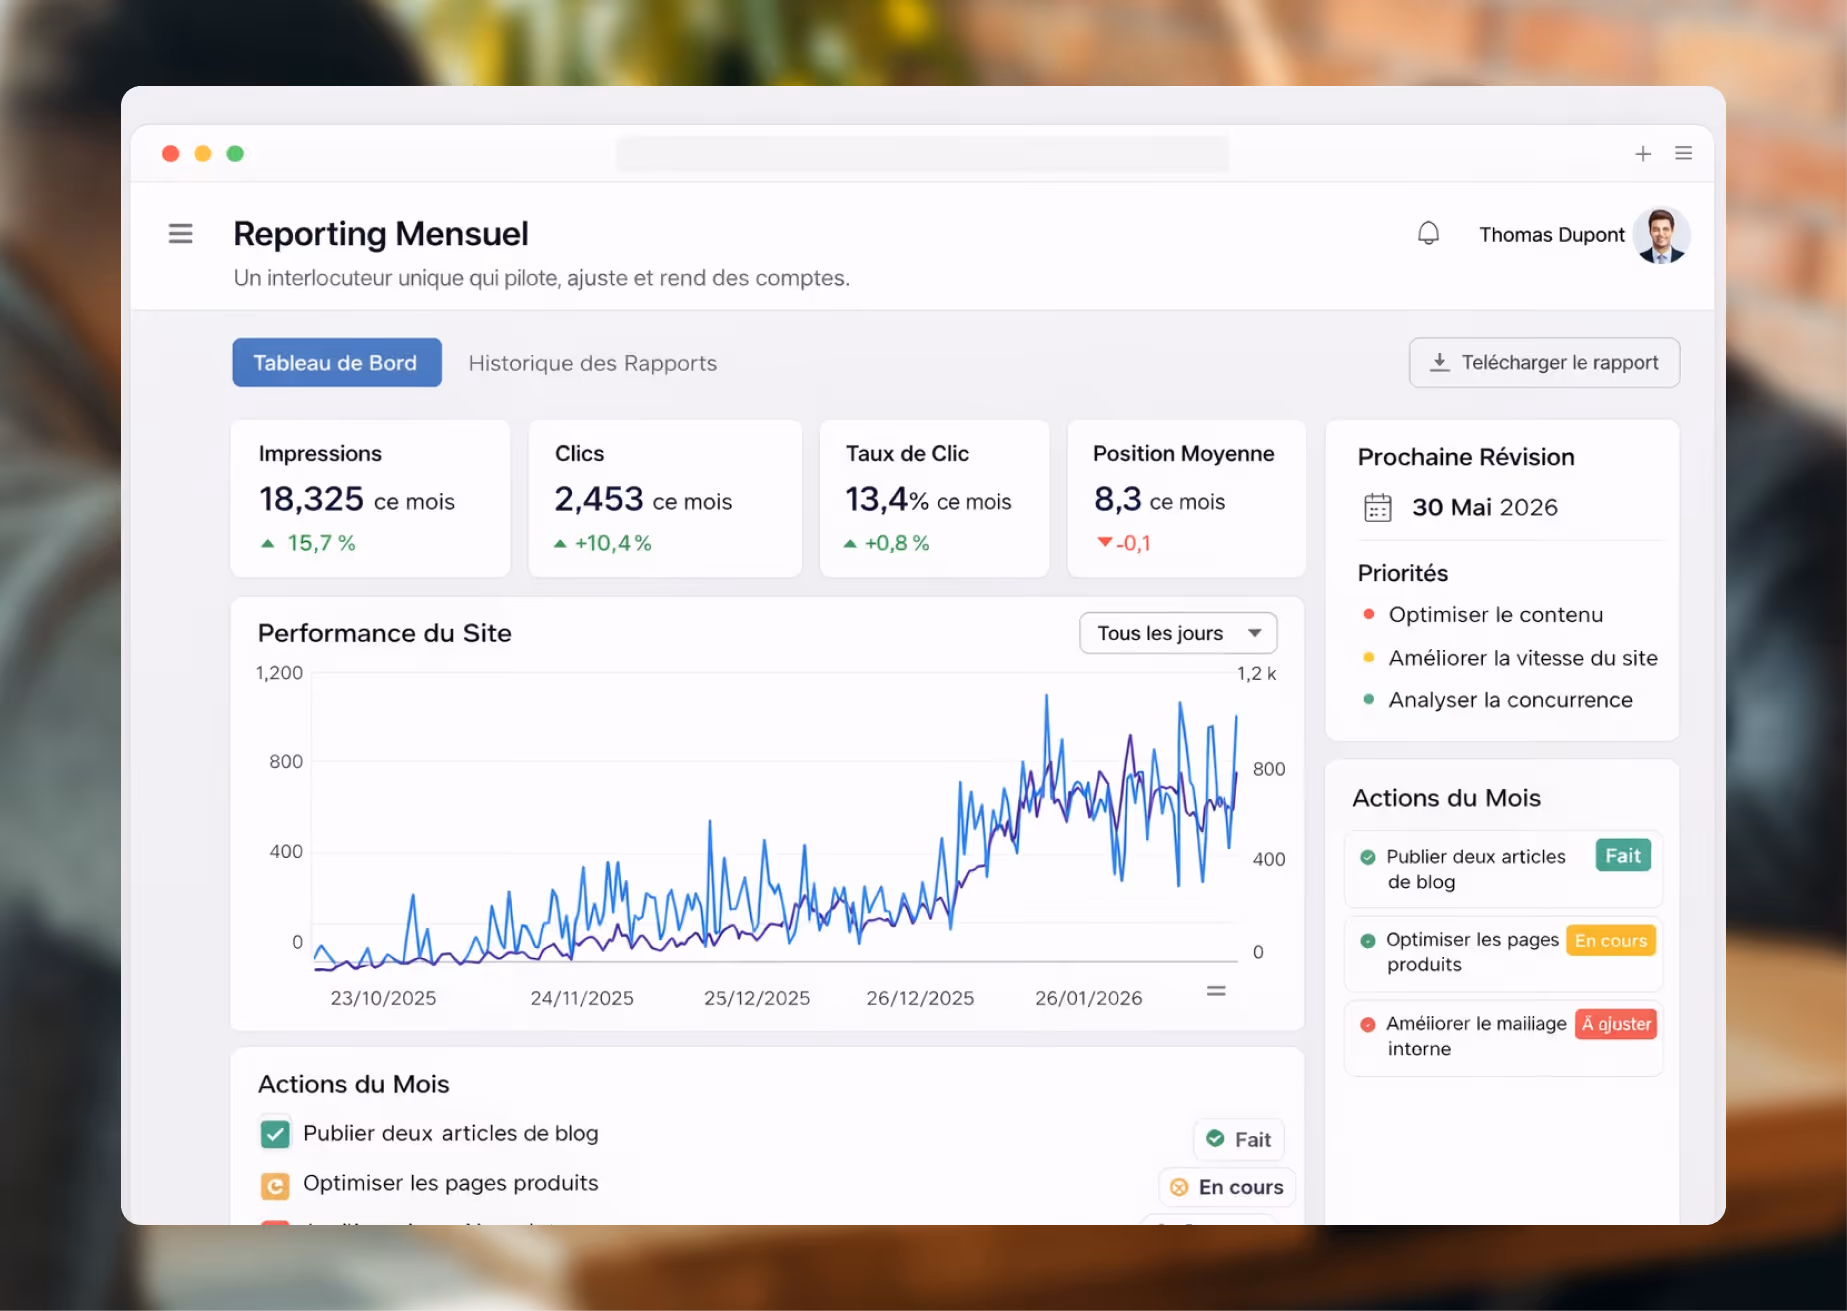Click the 8,3 position moyenne value
The width and height of the screenshot is (1847, 1311).
pyautogui.click(x=1117, y=499)
